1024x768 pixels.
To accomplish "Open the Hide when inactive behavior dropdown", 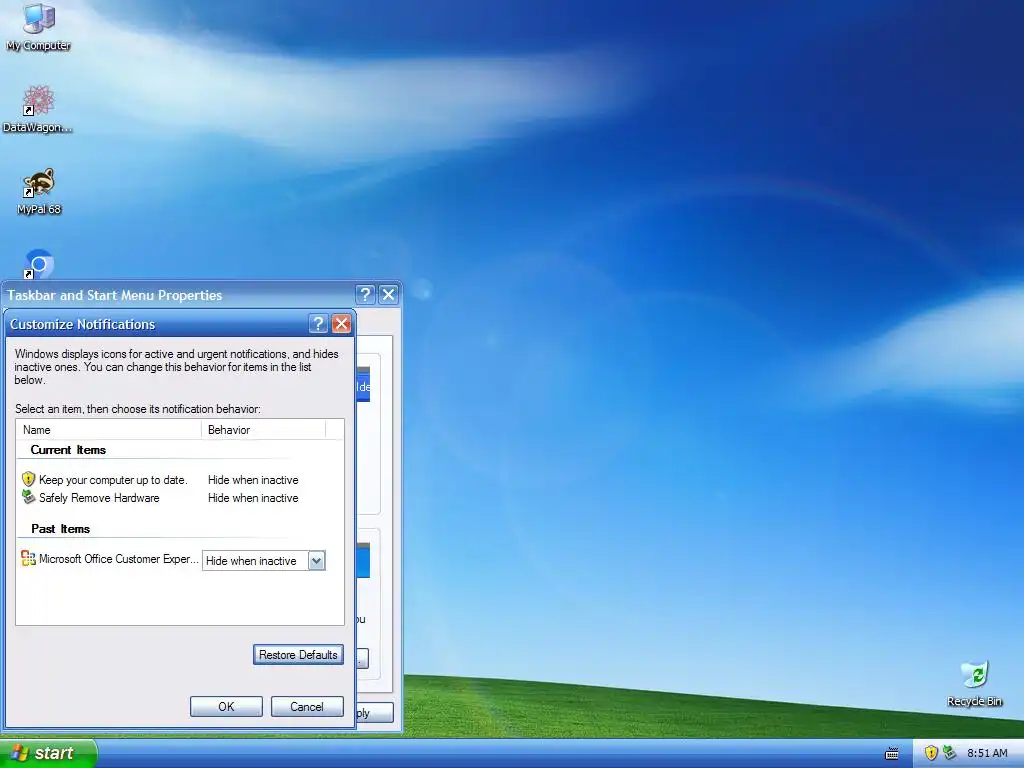I will click(x=316, y=561).
